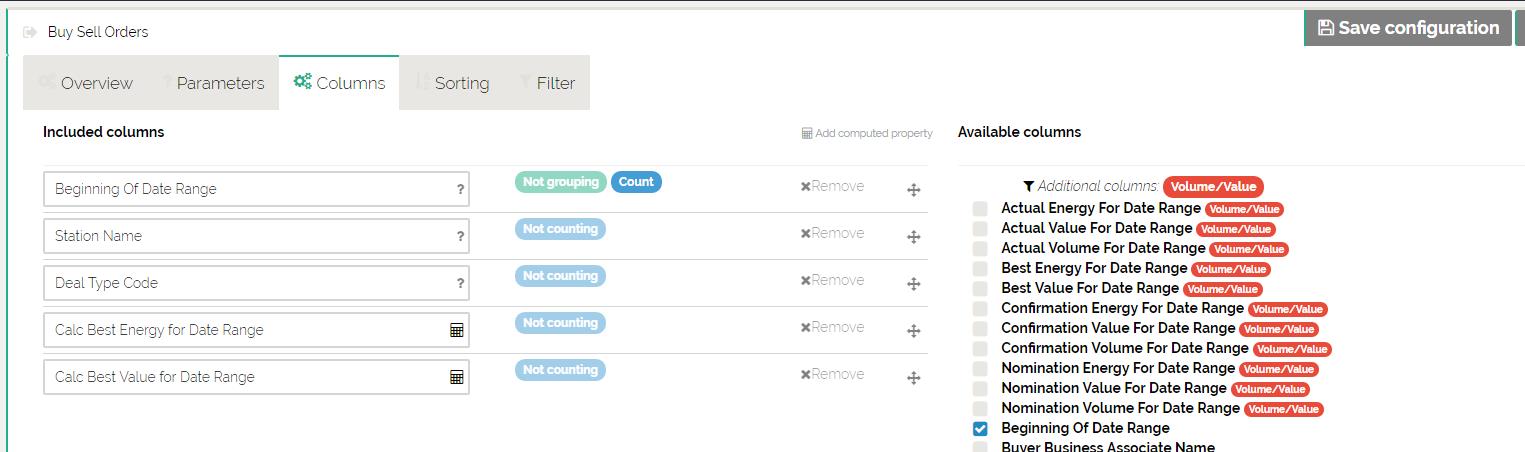This screenshot has width=1525, height=452.
Task: Click the move handle for Deal Type Code
Action: tap(913, 284)
